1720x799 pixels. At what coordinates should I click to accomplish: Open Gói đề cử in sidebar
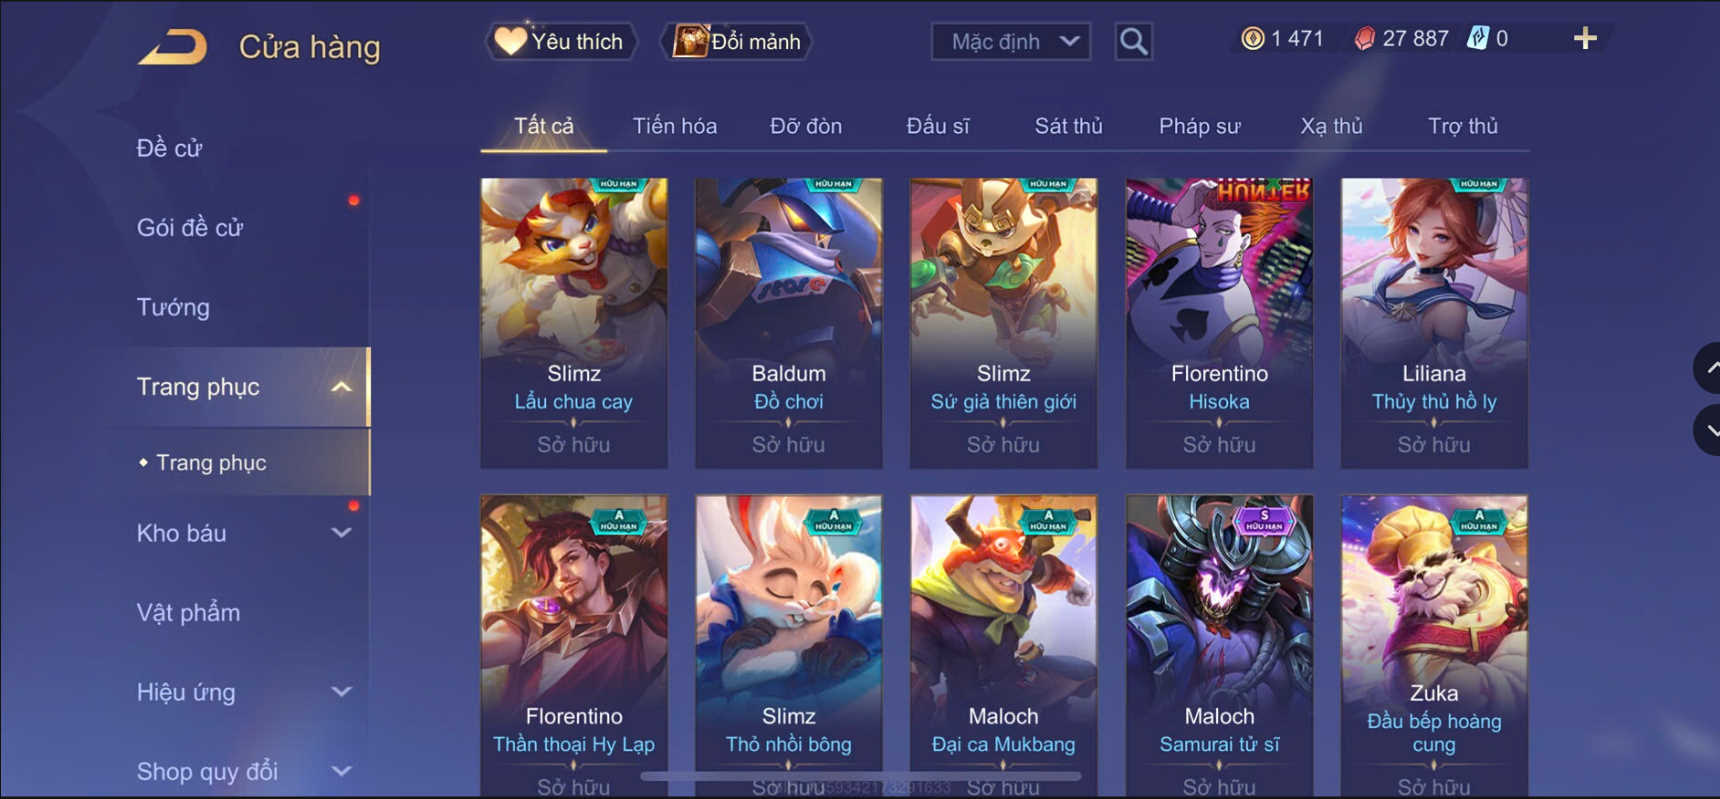[x=190, y=228]
